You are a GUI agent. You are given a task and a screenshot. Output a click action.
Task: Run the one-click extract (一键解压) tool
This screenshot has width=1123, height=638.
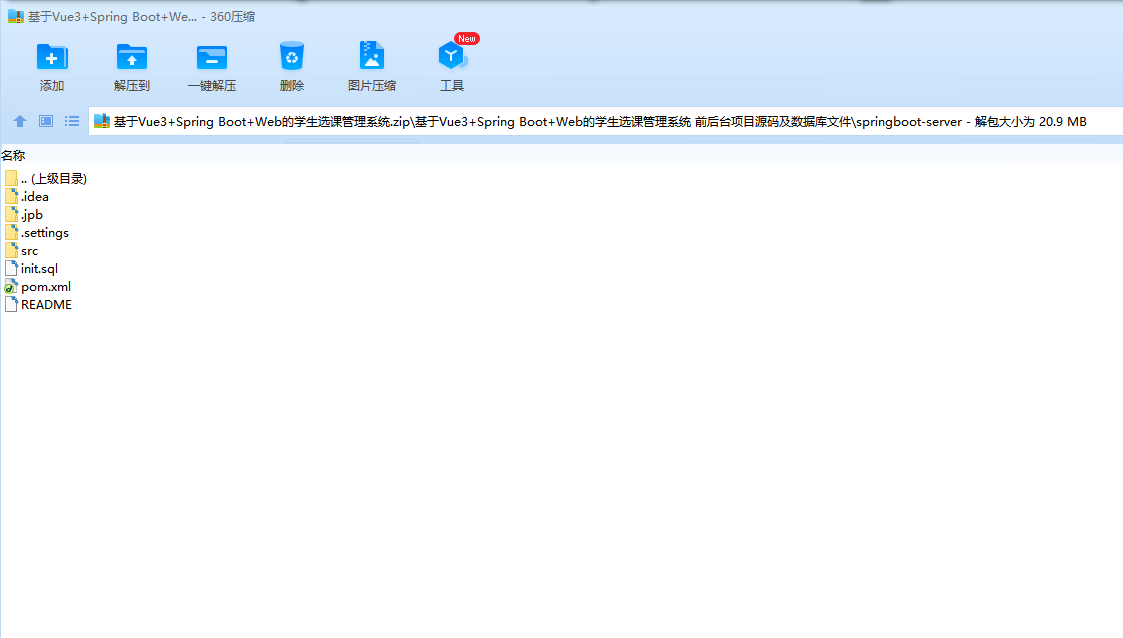[212, 57]
